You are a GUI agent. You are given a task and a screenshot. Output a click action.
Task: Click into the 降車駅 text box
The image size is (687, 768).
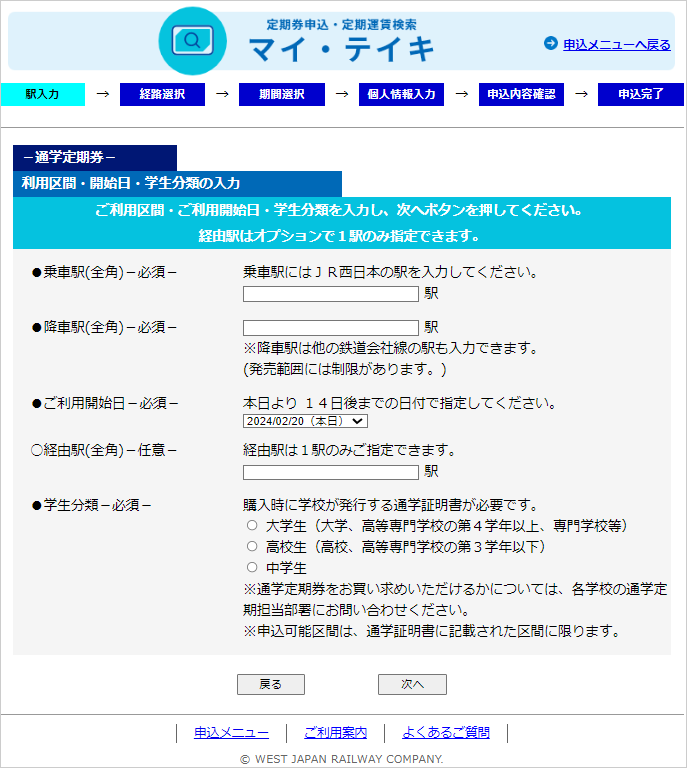pos(330,327)
